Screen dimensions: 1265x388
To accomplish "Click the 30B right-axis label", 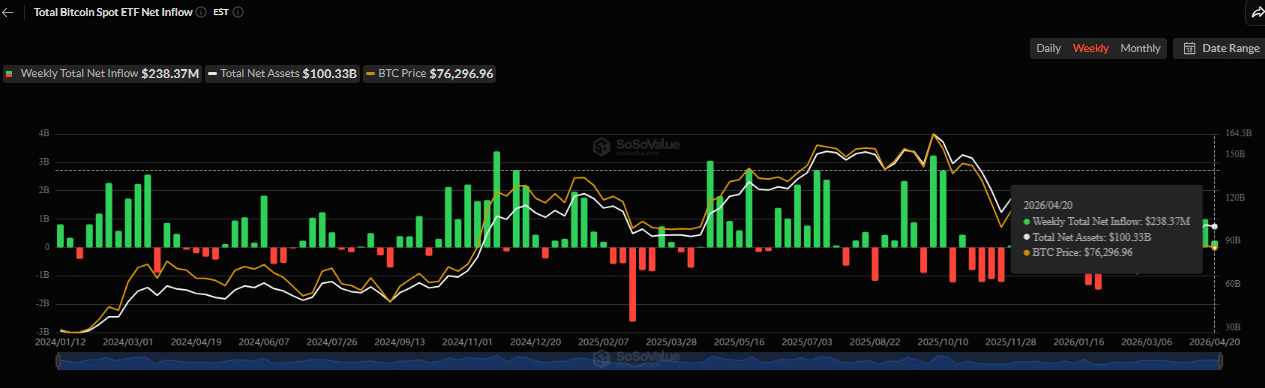I will 1232,326.
